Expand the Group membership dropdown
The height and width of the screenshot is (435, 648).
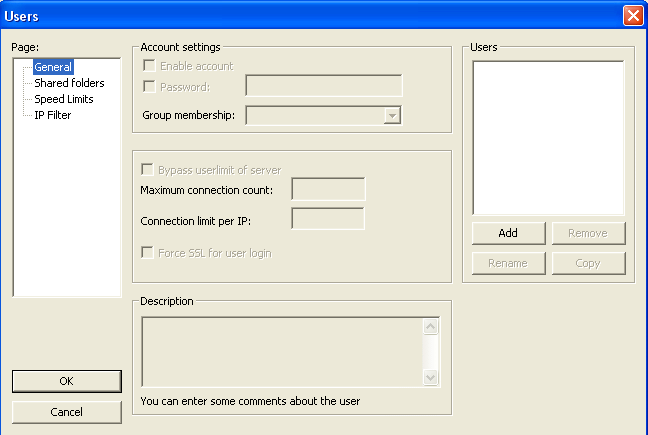click(x=393, y=116)
